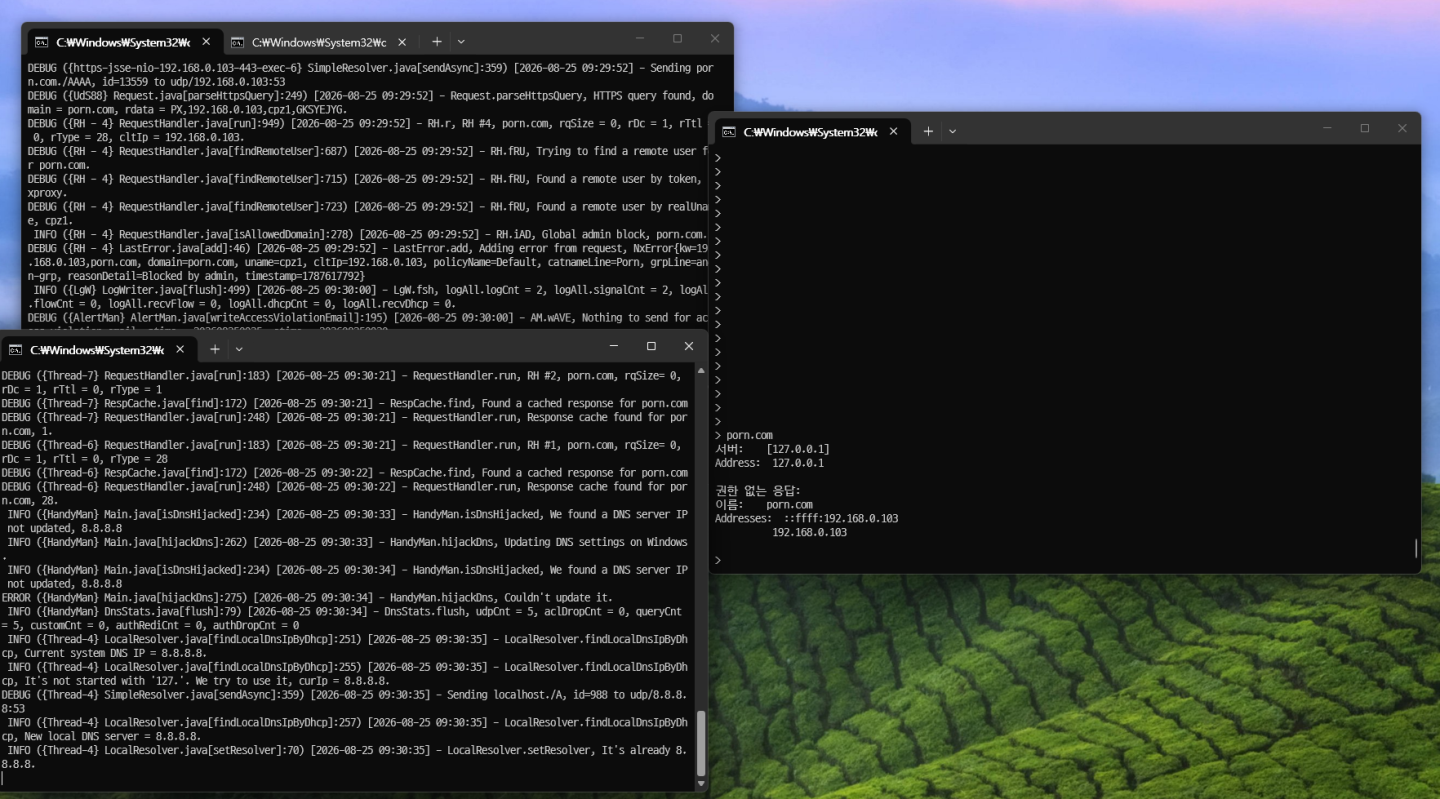Minimize the right terminal window
The width and height of the screenshot is (1440, 799).
pos(1327,128)
